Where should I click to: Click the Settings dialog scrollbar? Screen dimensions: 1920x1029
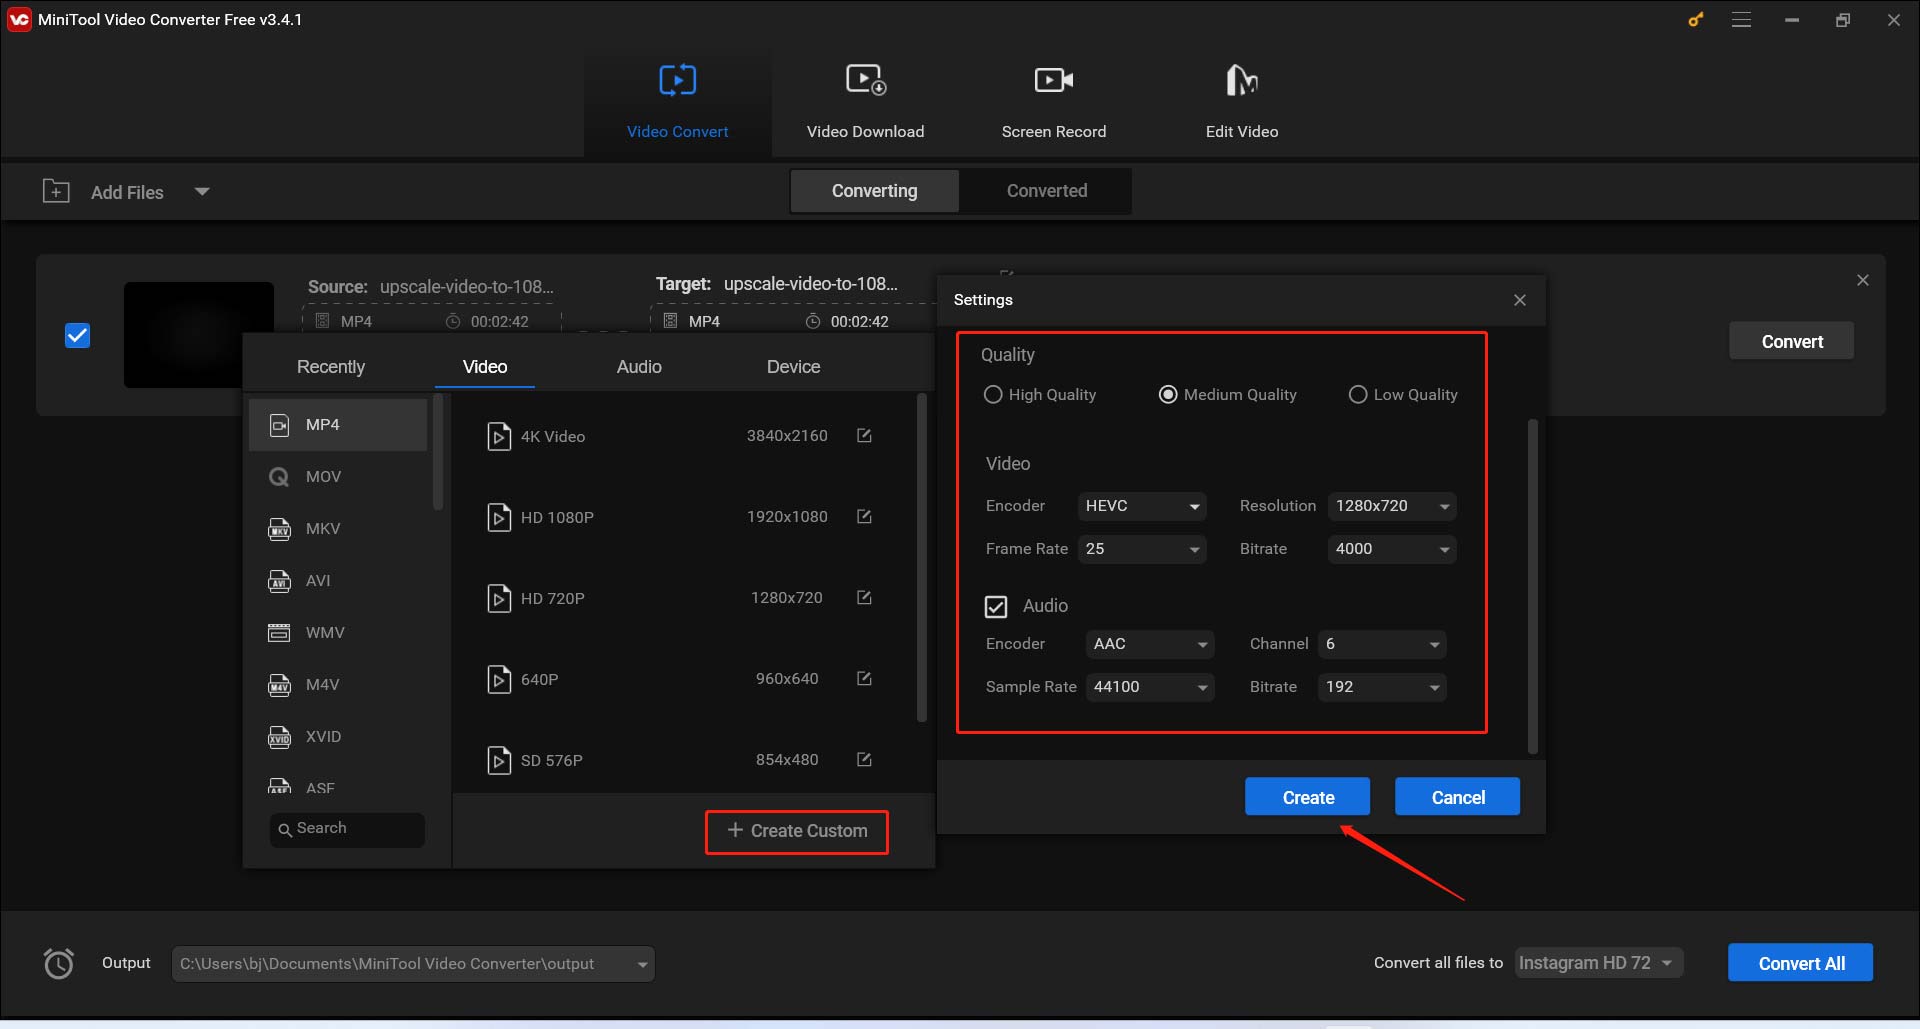(1532, 586)
